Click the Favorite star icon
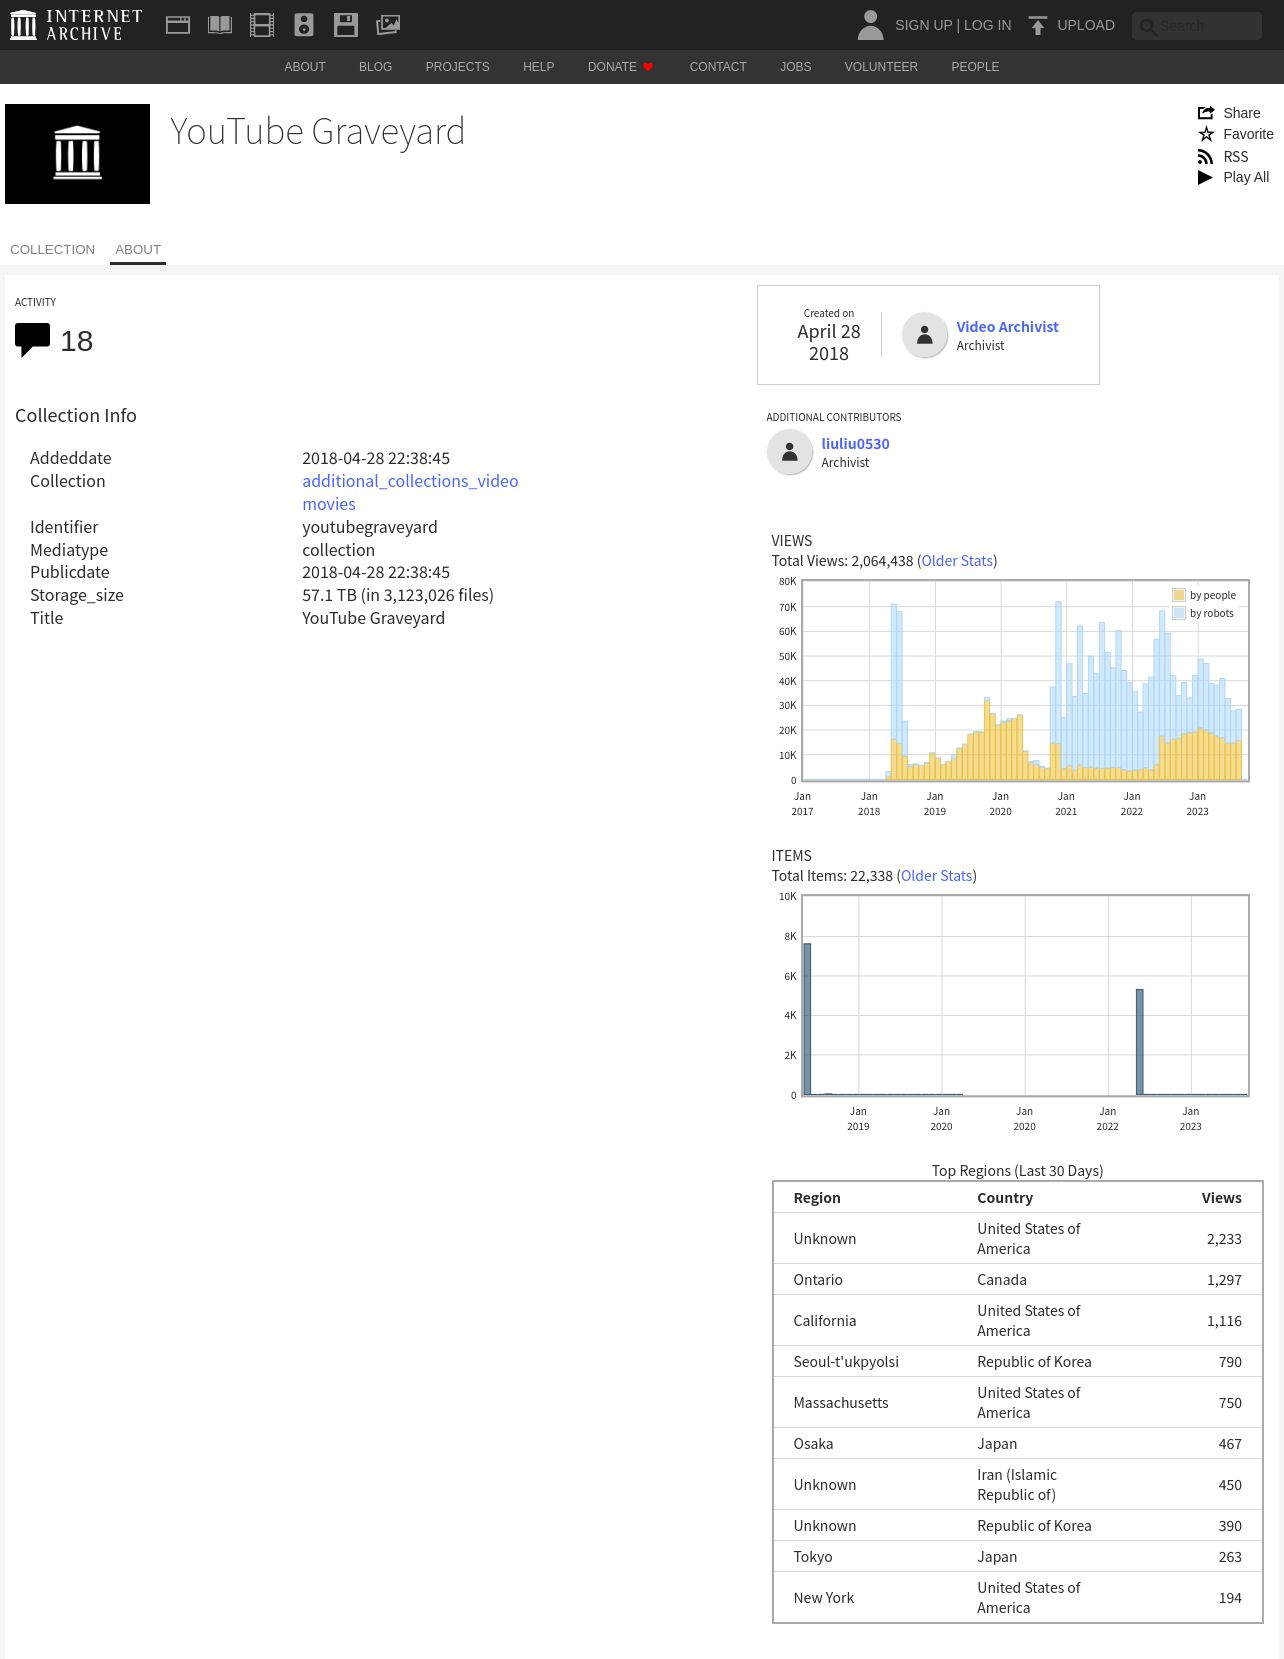The height and width of the screenshot is (1659, 1284). 1206,134
